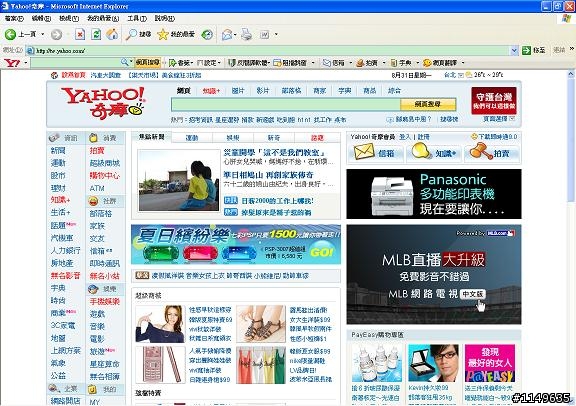Screen dimensions: 576x406
Task: Expand the Links toolbar chevron »
Action: pyautogui.click(x=572, y=49)
